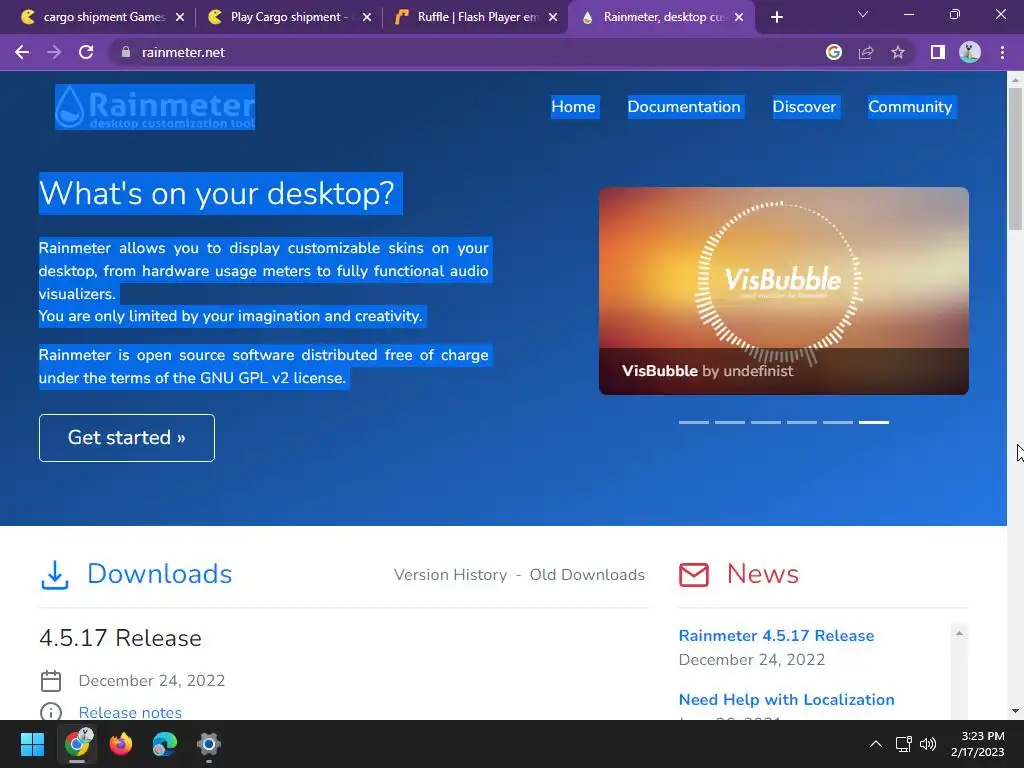Open Settings gear in taskbar

coord(208,744)
